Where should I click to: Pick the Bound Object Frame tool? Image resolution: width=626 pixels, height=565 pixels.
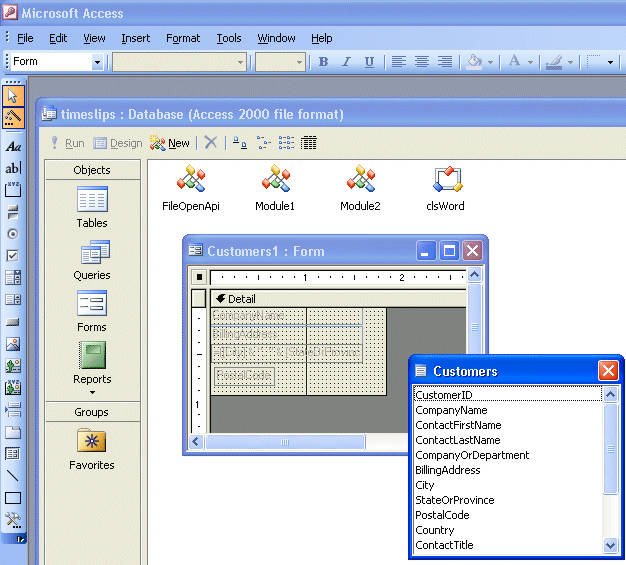pyautogui.click(x=13, y=387)
